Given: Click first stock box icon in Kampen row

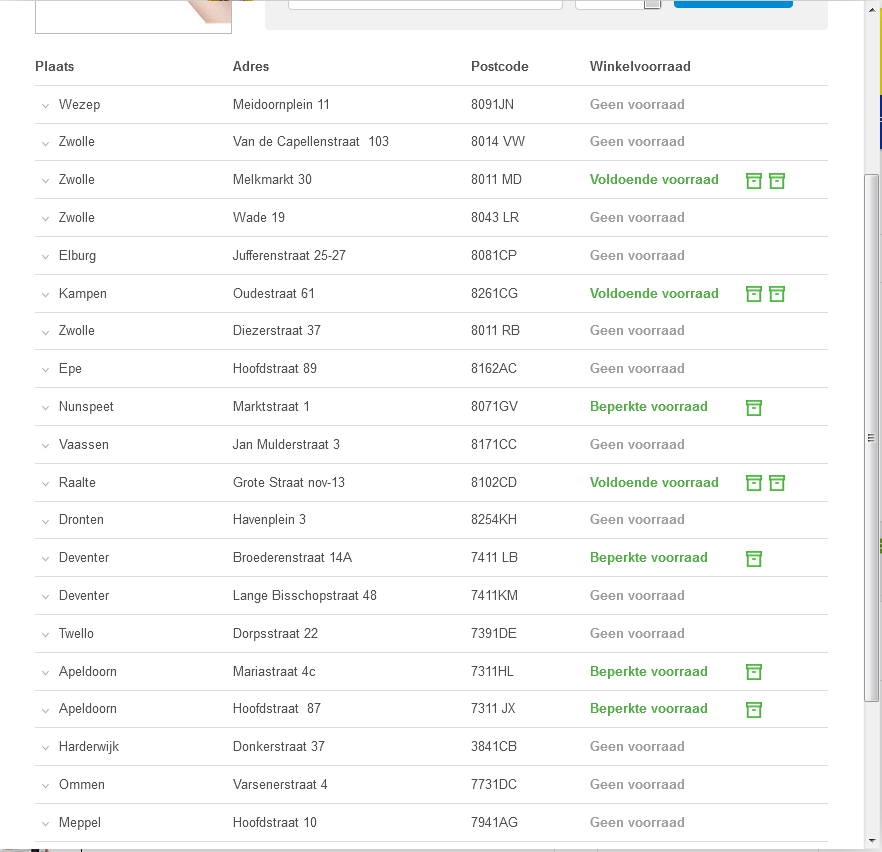Looking at the screenshot, I should pyautogui.click(x=754, y=294).
